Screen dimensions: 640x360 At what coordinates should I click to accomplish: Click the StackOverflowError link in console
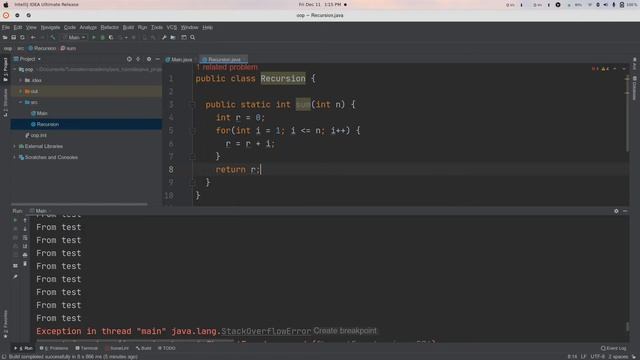point(266,331)
